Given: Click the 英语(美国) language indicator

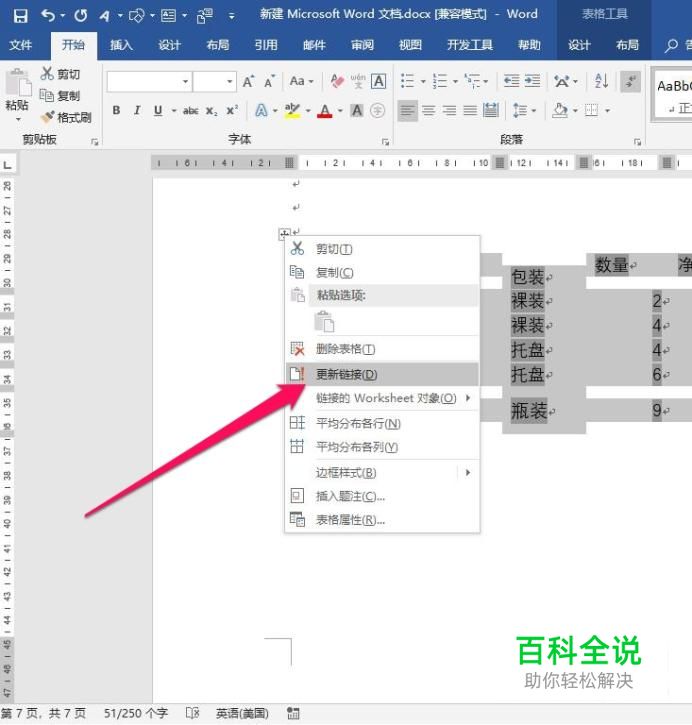Looking at the screenshot, I should (x=242, y=713).
